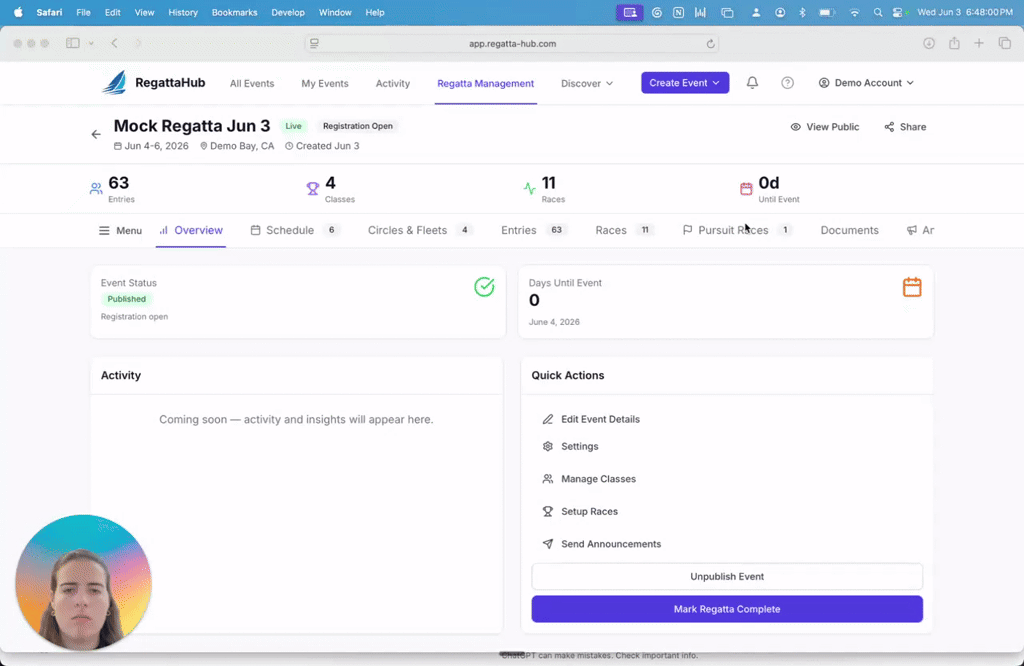Open notifications bell
Viewport: 1024px width, 666px height.
pyautogui.click(x=752, y=83)
